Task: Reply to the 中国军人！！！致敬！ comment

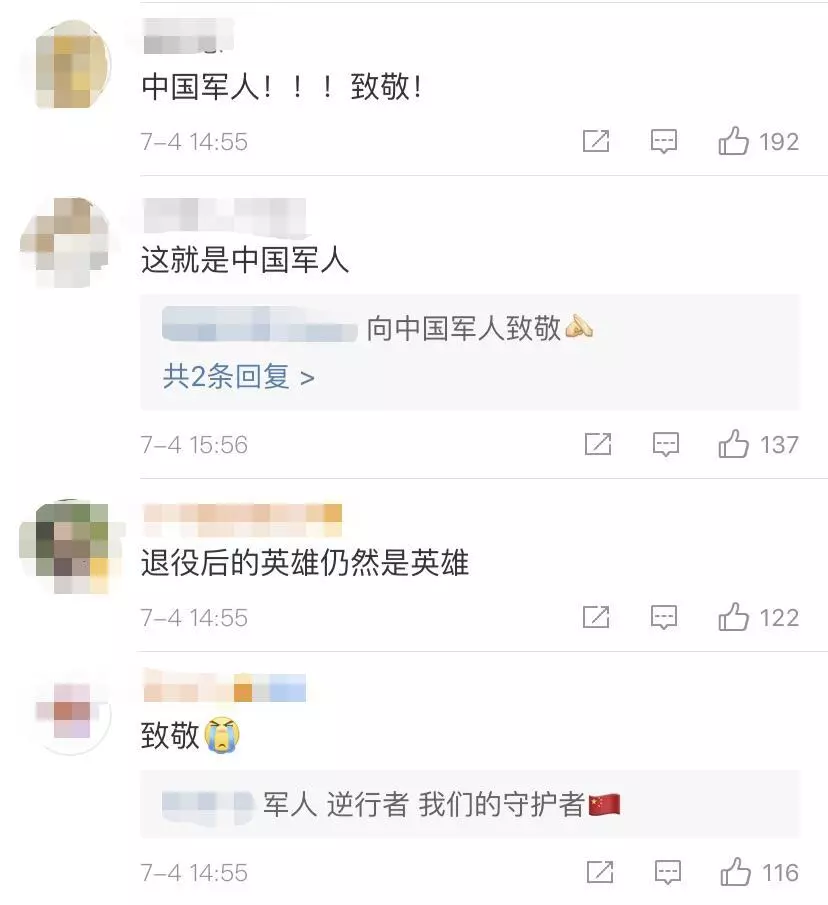Action: 664,141
